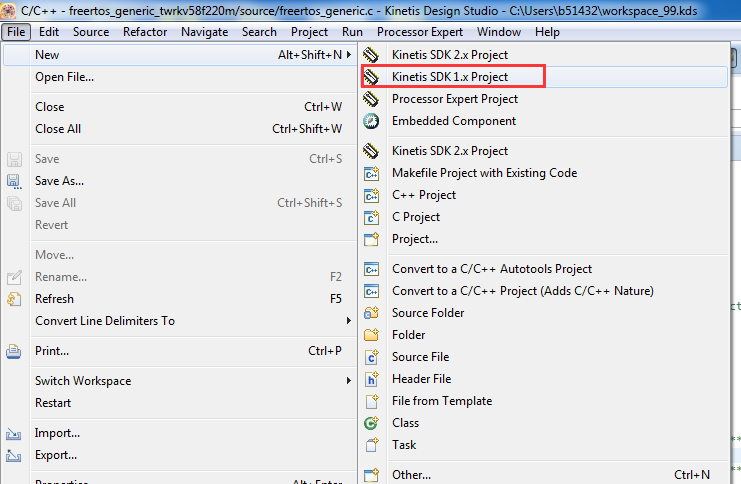Select Refresh in the File menu
This screenshot has width=741, height=484.
point(180,299)
